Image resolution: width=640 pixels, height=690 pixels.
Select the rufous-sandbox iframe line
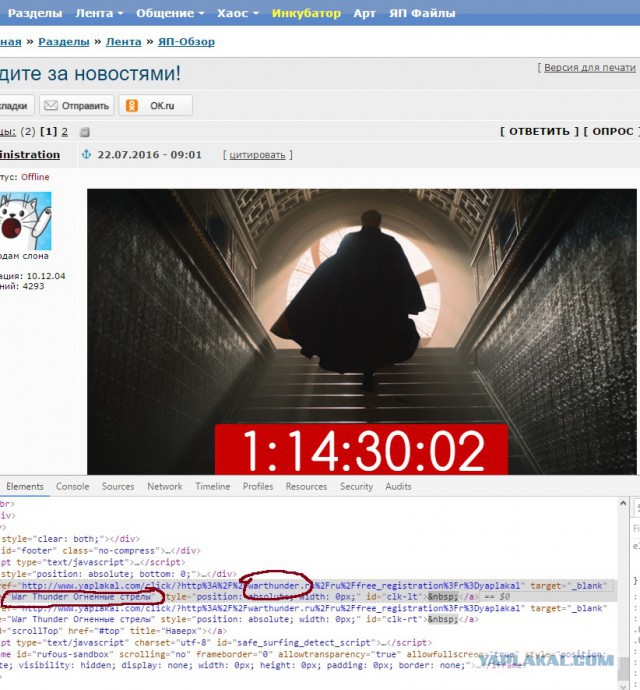(304, 659)
